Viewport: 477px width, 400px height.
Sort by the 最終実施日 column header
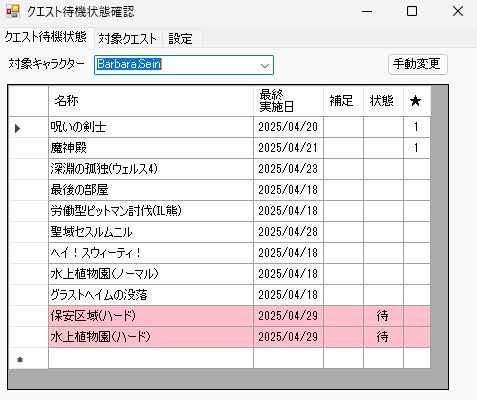coord(288,101)
